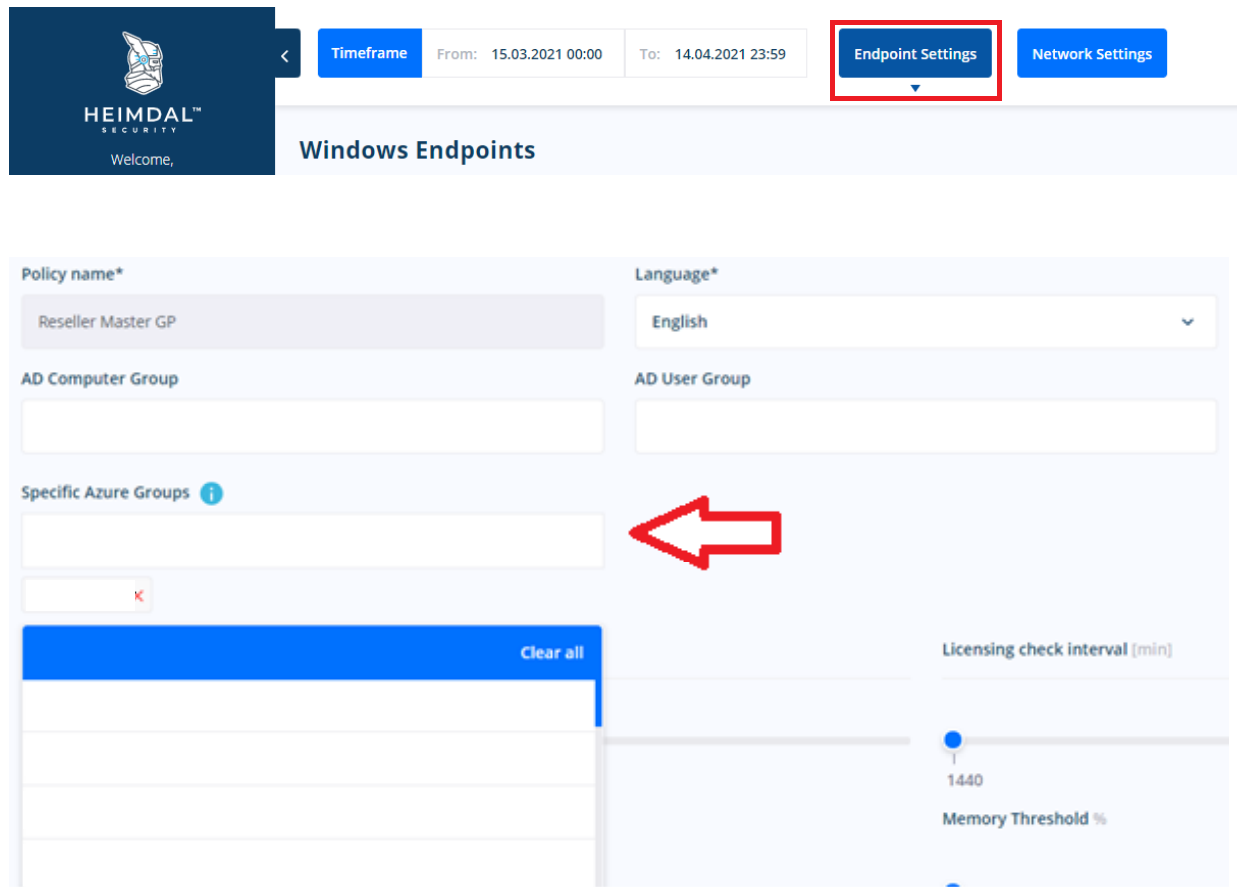Click the Policy name field Reseller Master GP

click(312, 322)
